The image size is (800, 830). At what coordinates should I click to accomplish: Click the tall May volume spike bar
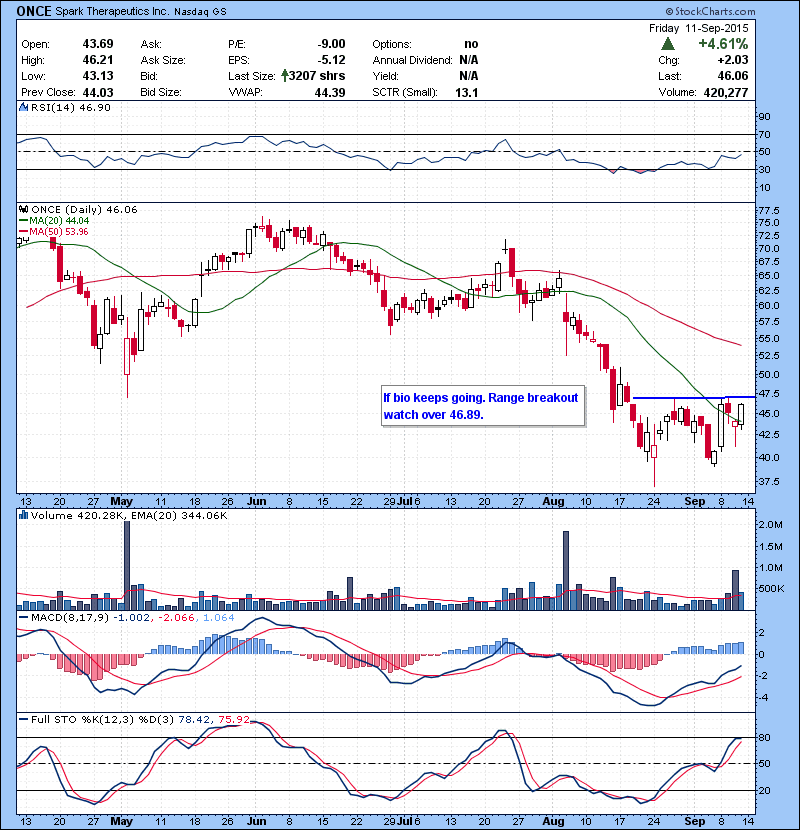click(x=127, y=565)
